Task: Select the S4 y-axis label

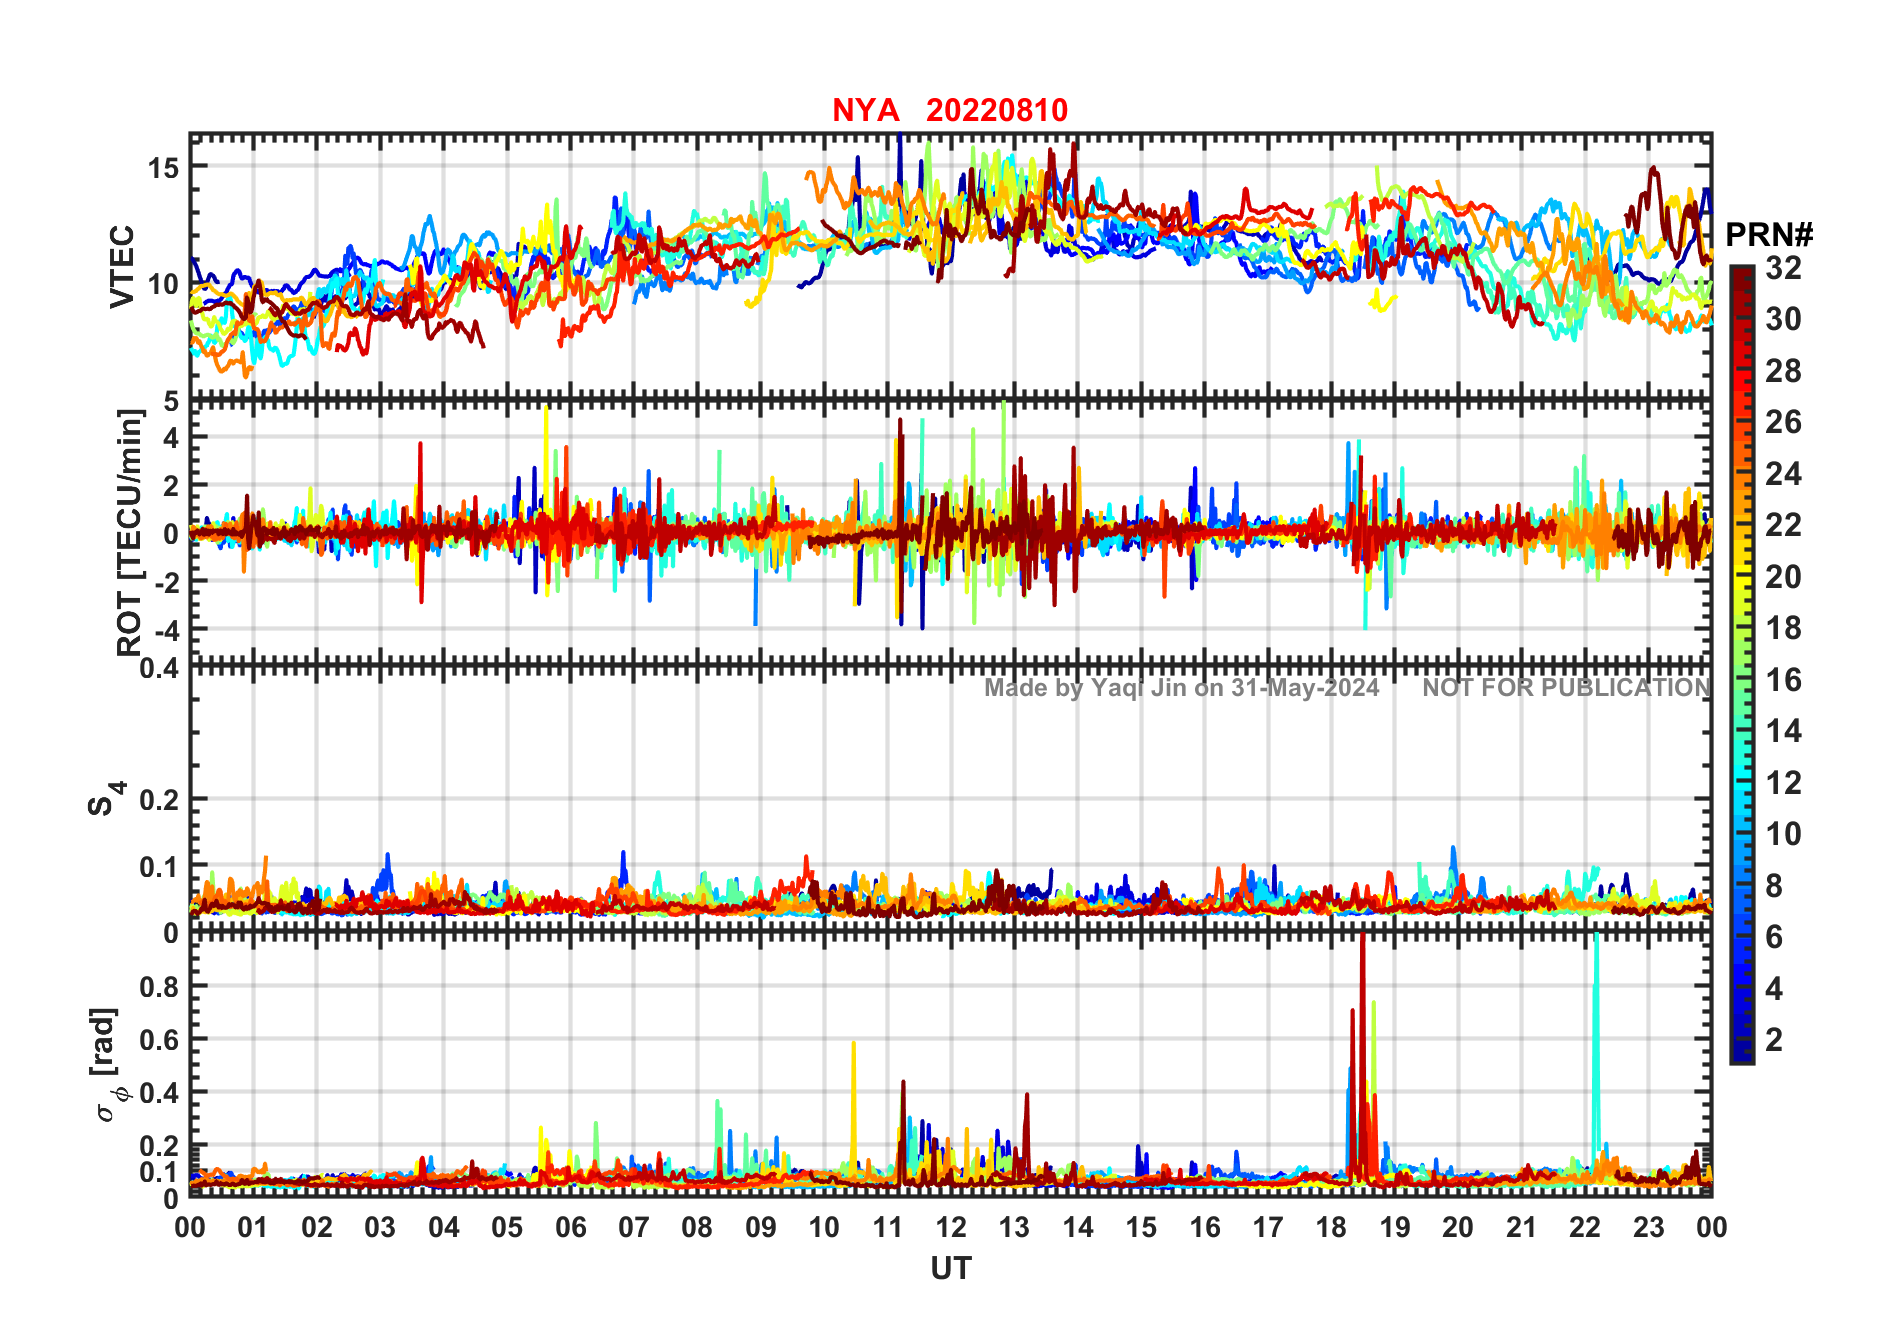Action: click(x=105, y=799)
